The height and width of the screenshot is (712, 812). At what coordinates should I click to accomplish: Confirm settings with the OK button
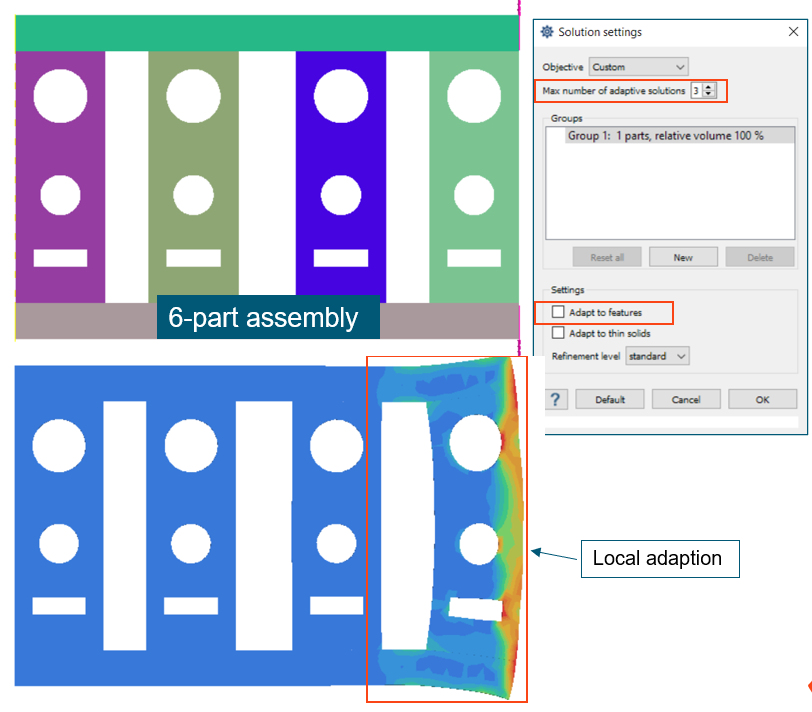762,399
